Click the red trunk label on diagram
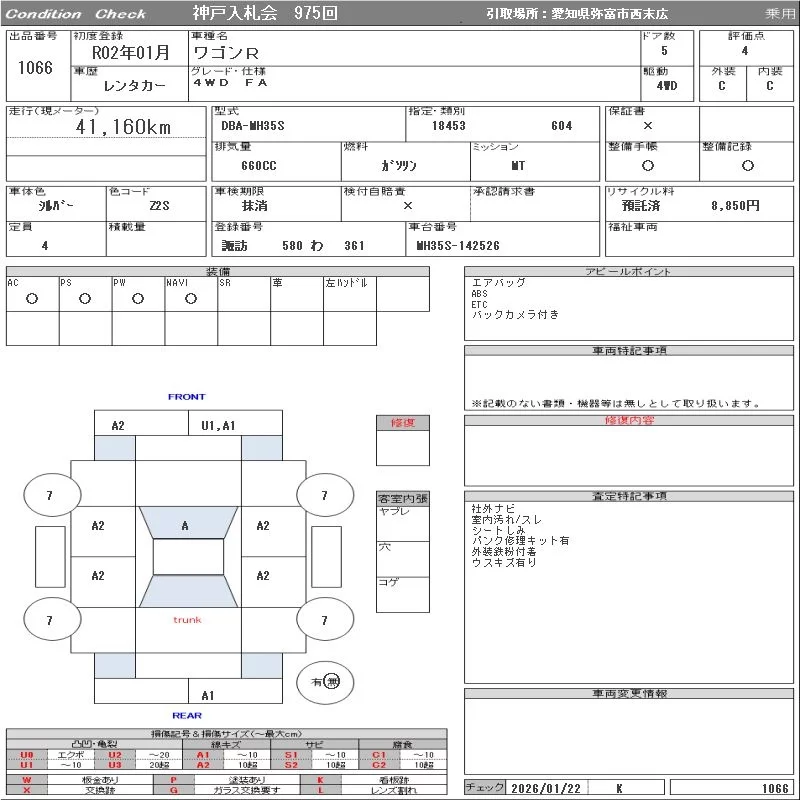Screen dimensions: 800x800 coord(187,620)
